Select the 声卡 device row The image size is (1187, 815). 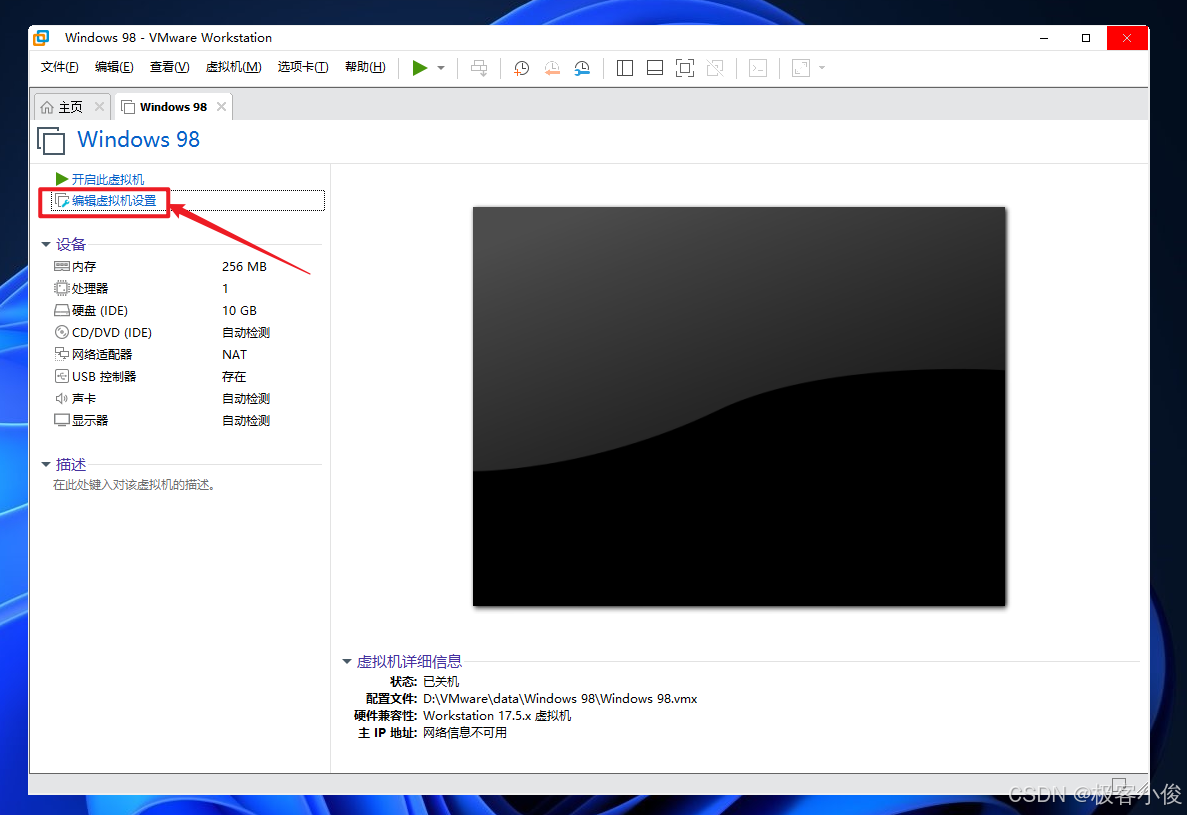tap(187, 398)
